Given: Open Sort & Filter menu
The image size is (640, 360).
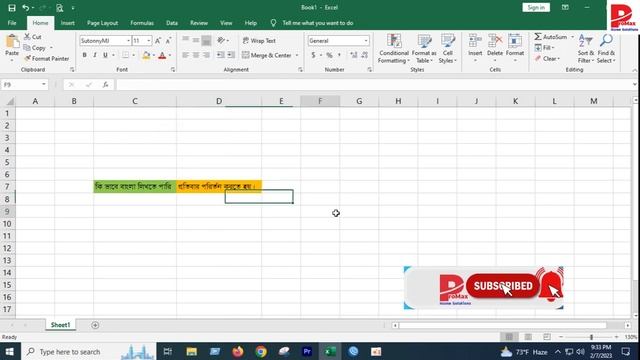Looking at the screenshot, I should (x=586, y=49).
